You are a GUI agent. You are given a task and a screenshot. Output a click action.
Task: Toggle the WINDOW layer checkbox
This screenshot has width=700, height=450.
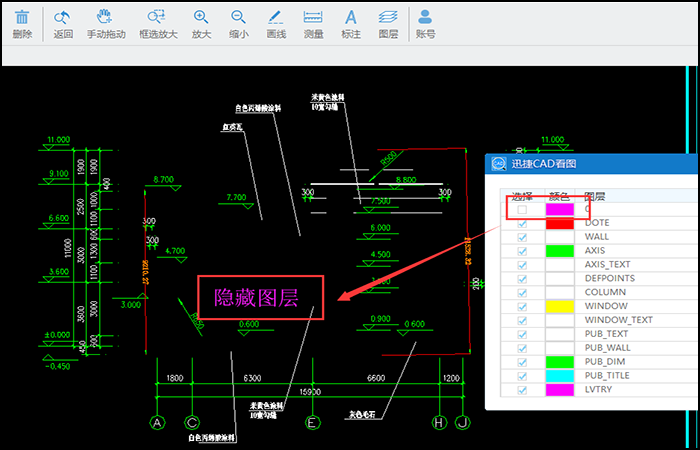522,307
